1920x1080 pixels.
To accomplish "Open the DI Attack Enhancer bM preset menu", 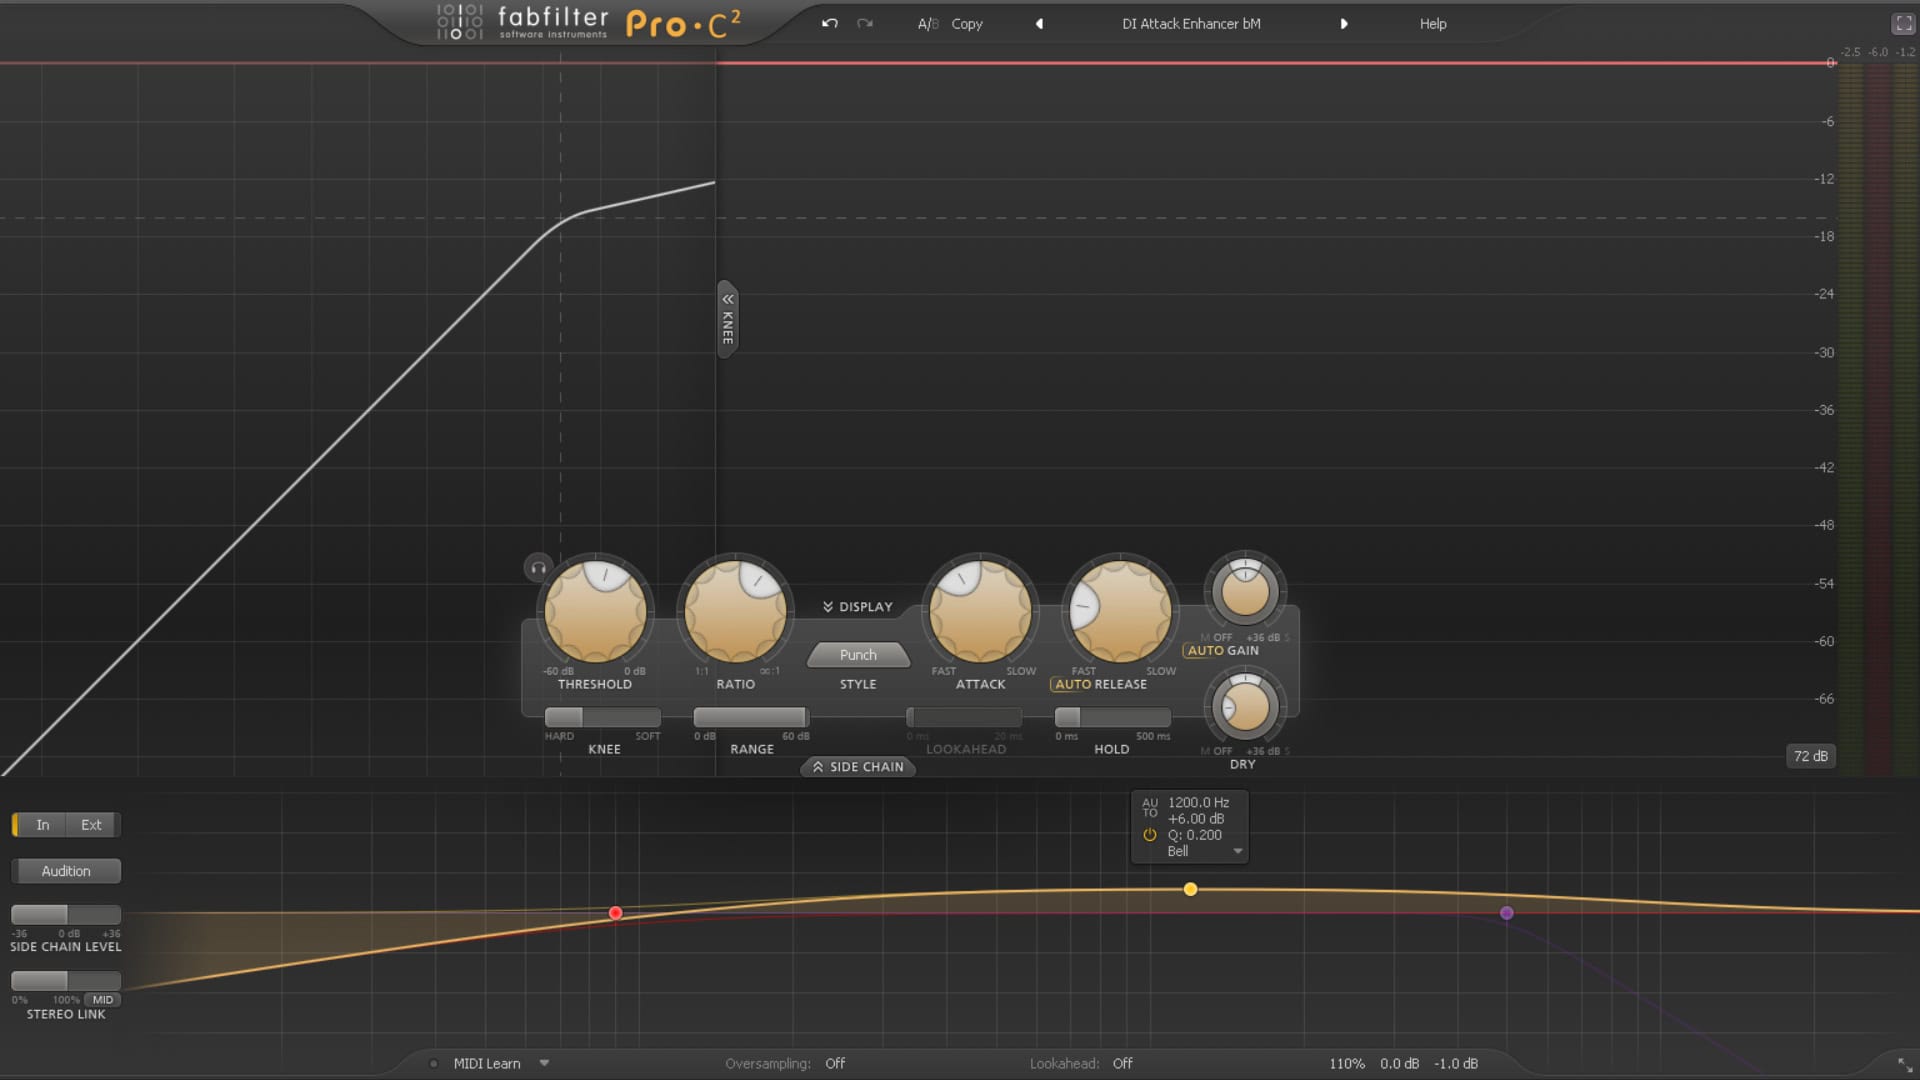I will [x=1190, y=24].
